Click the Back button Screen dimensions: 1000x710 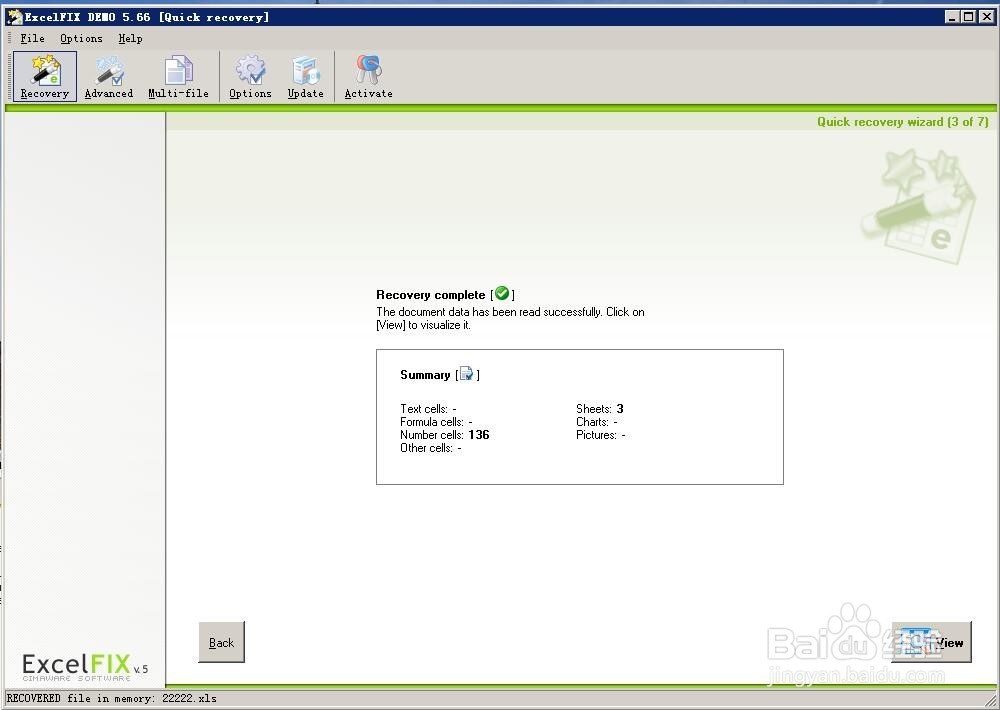pos(221,642)
